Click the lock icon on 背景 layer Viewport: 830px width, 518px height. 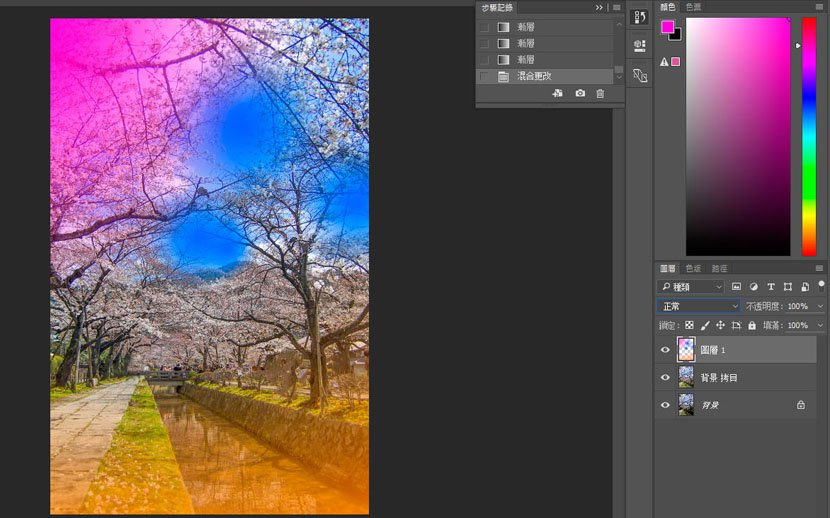801,405
